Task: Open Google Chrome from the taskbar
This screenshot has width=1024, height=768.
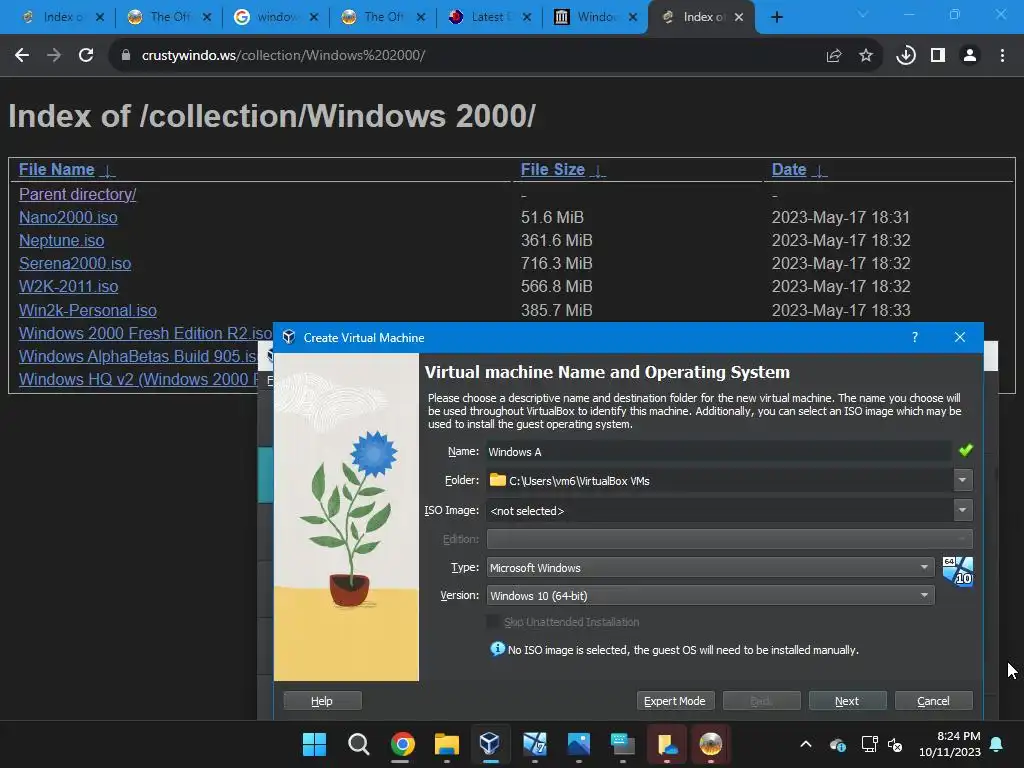Action: click(402, 744)
